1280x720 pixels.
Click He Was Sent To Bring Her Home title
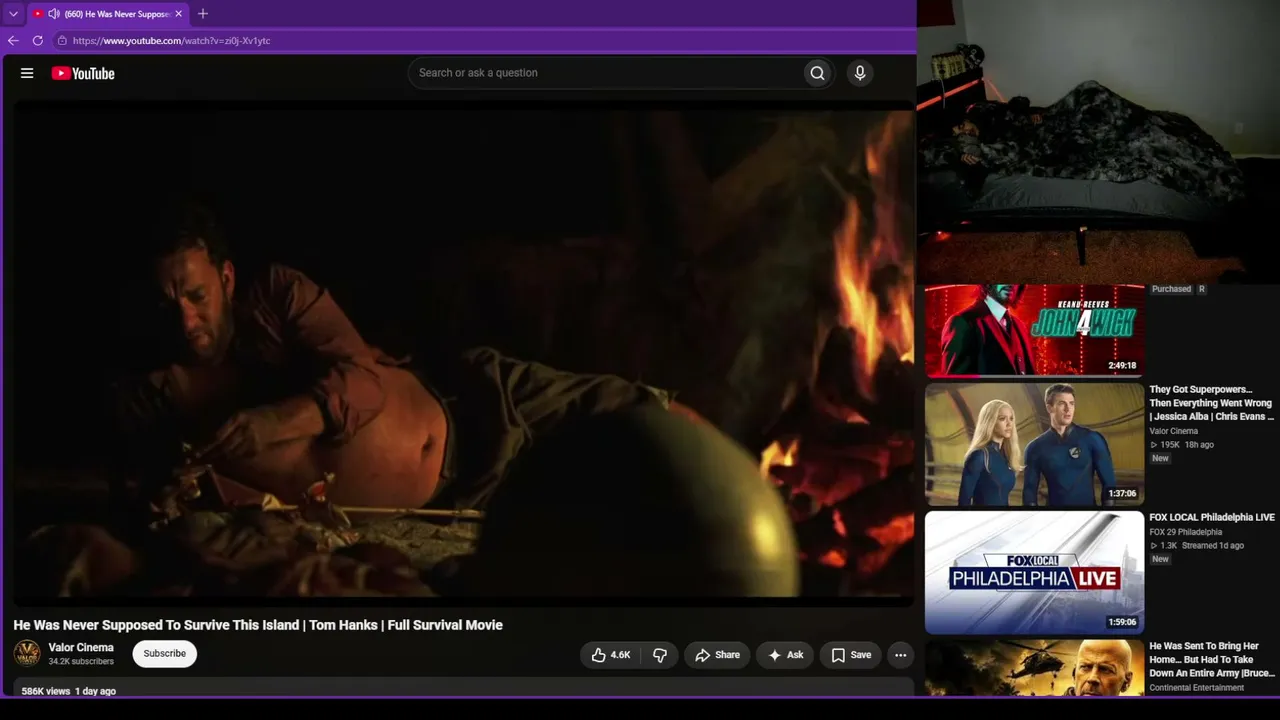pos(1212,660)
